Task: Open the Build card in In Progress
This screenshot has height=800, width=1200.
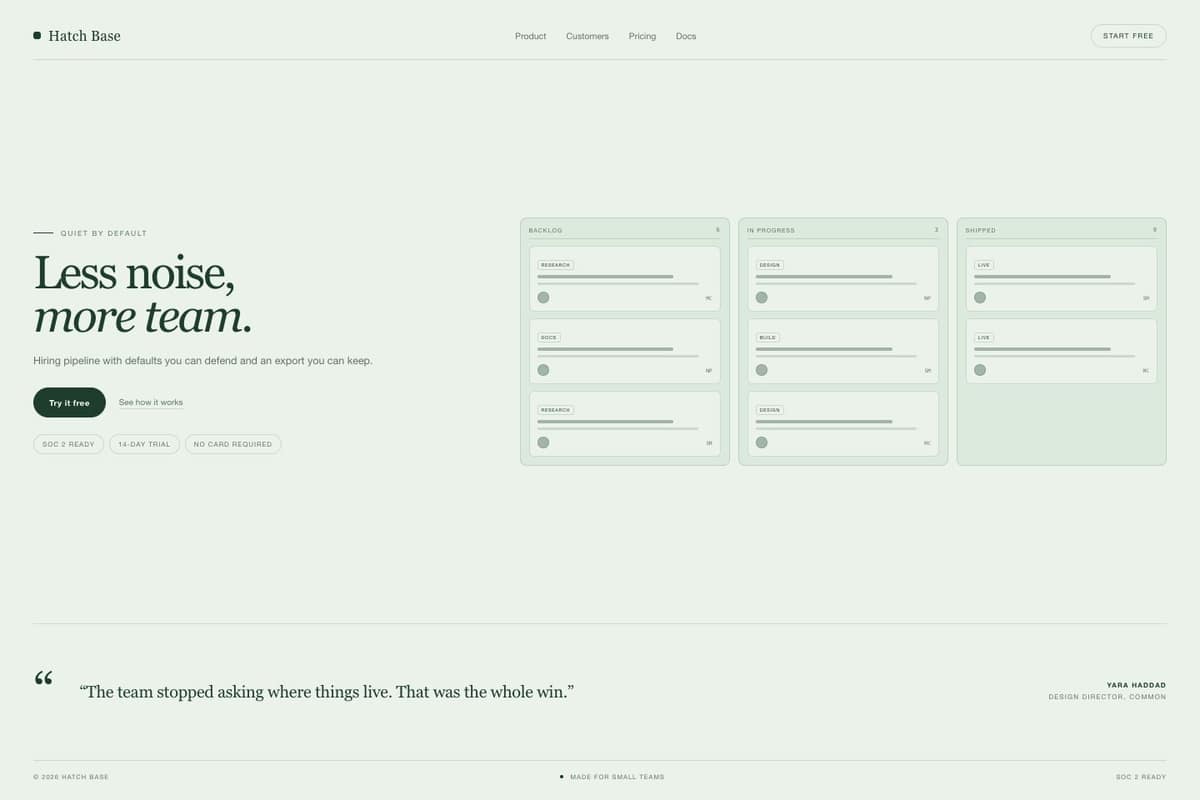Action: (x=843, y=351)
